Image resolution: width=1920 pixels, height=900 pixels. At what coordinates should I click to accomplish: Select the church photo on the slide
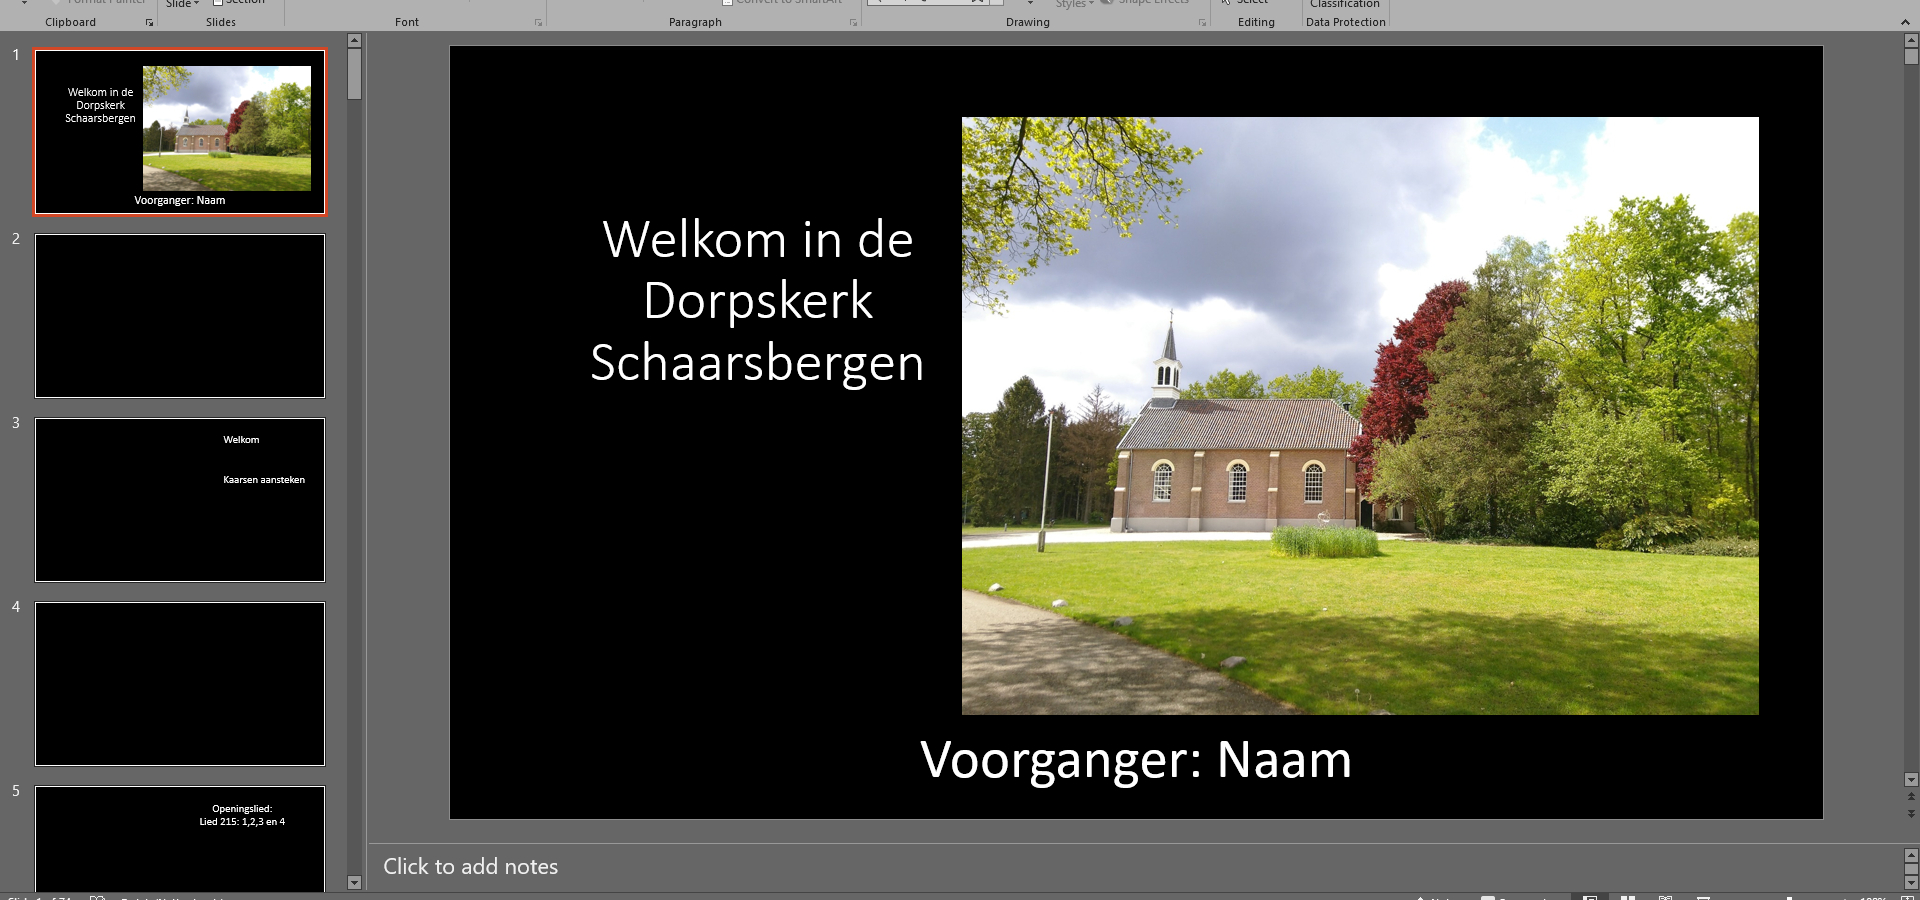1360,416
